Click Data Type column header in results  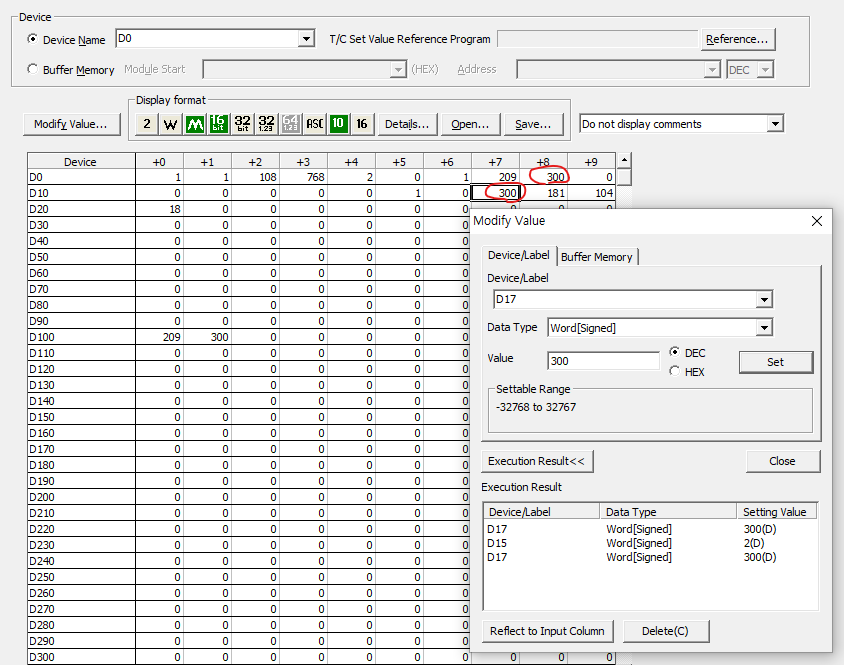[668, 512]
